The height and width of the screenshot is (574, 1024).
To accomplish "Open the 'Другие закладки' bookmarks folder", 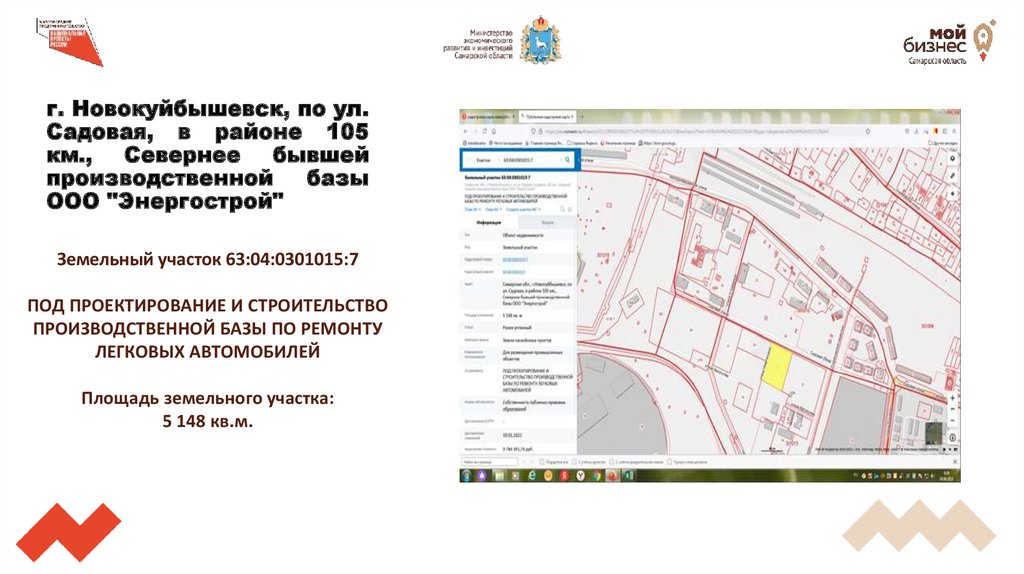I will [x=942, y=143].
